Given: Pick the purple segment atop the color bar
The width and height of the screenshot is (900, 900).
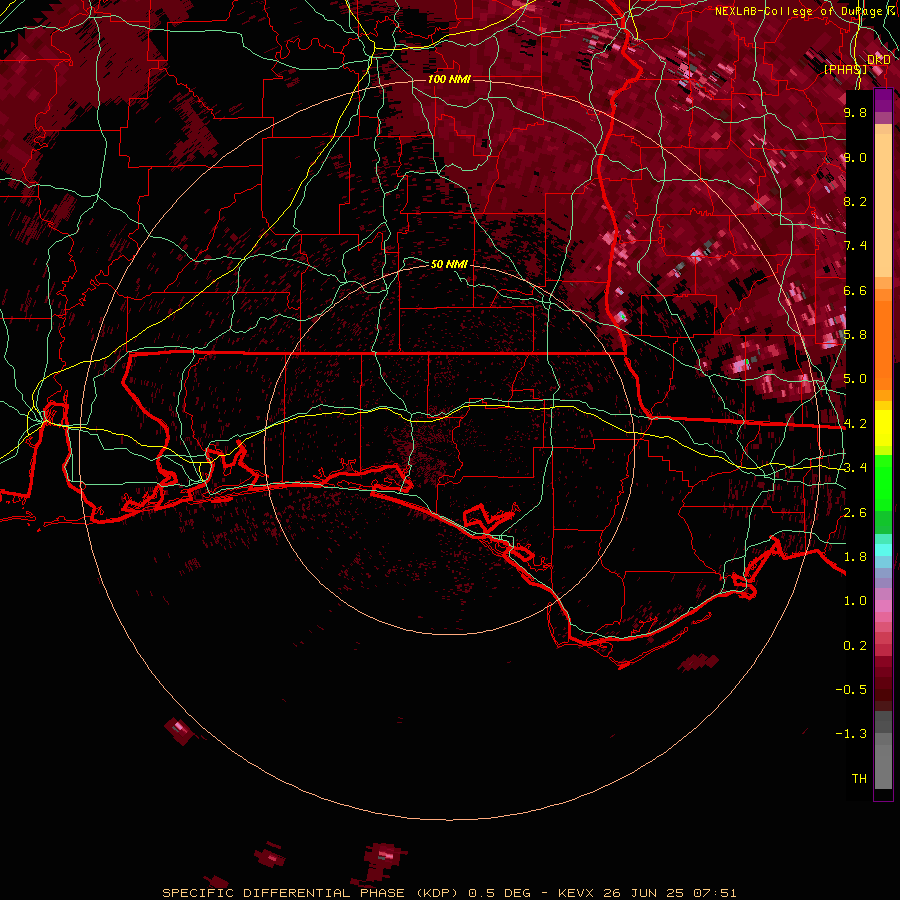Looking at the screenshot, I should click(883, 100).
